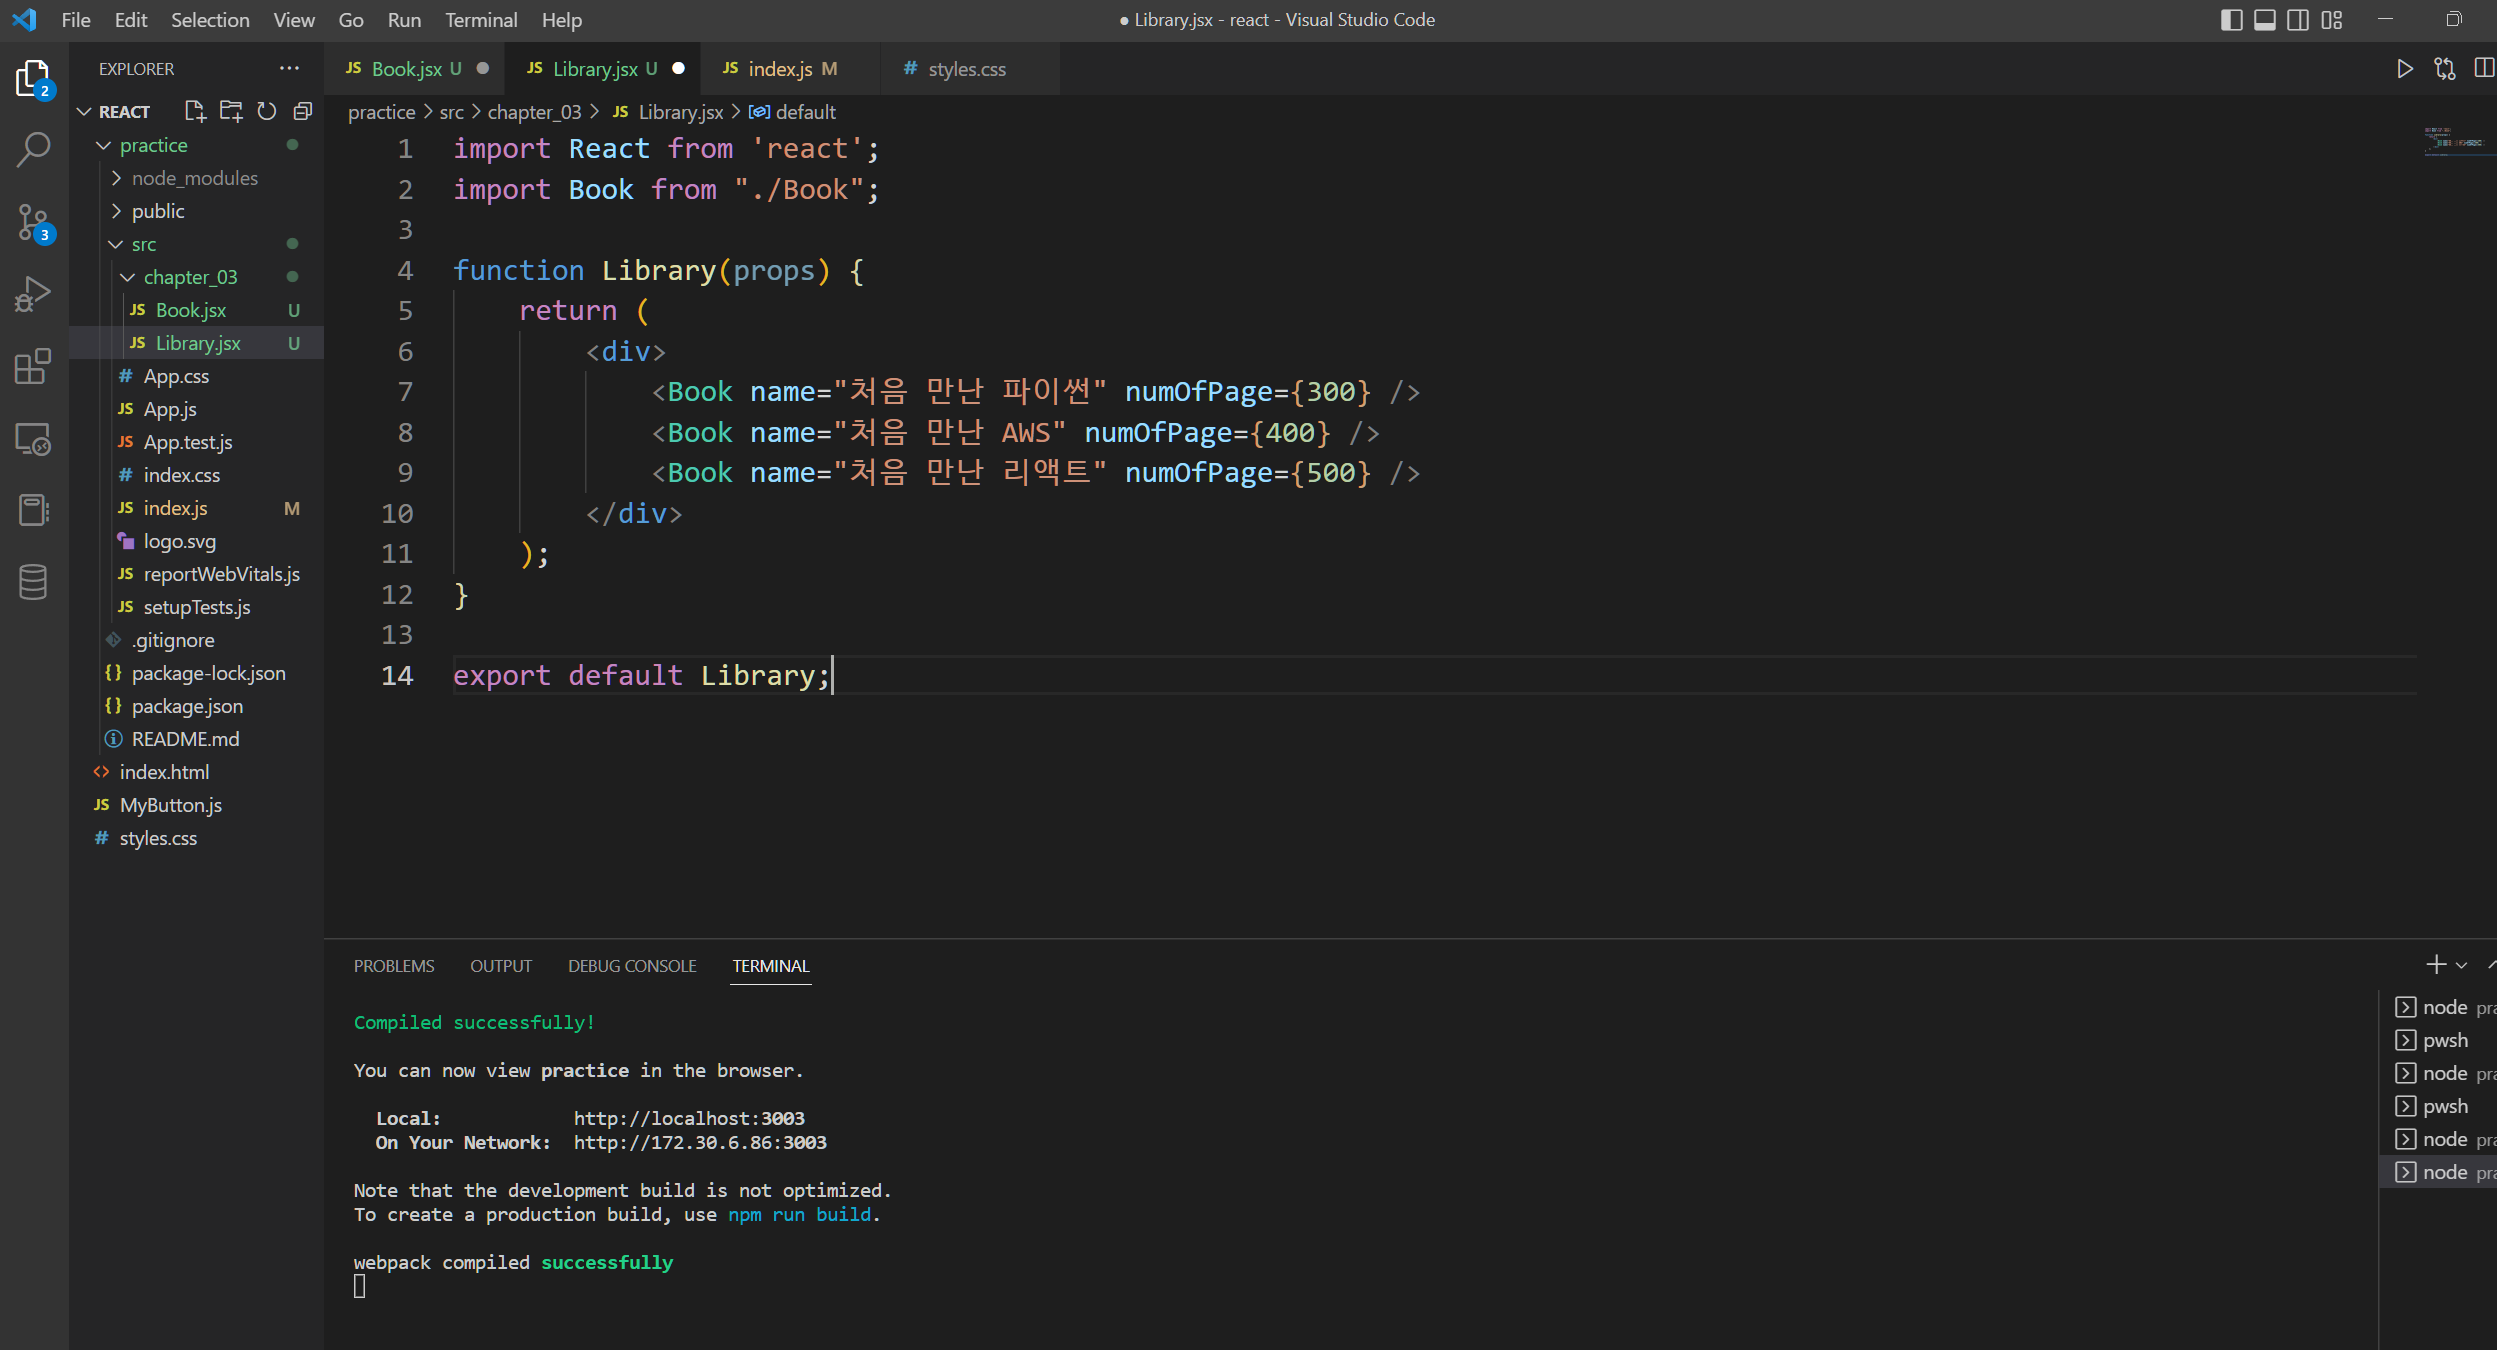Click src in the breadcrumb path
This screenshot has width=2497, height=1350.
[451, 112]
